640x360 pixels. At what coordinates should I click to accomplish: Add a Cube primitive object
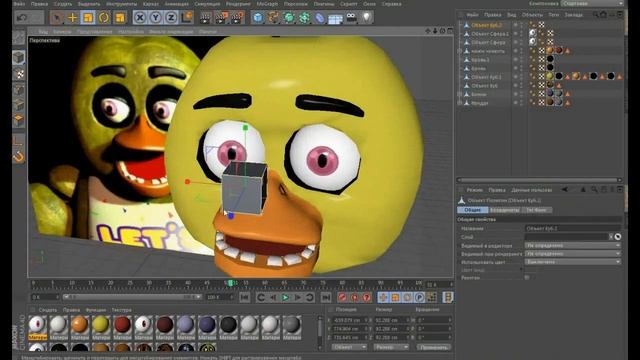point(258,18)
